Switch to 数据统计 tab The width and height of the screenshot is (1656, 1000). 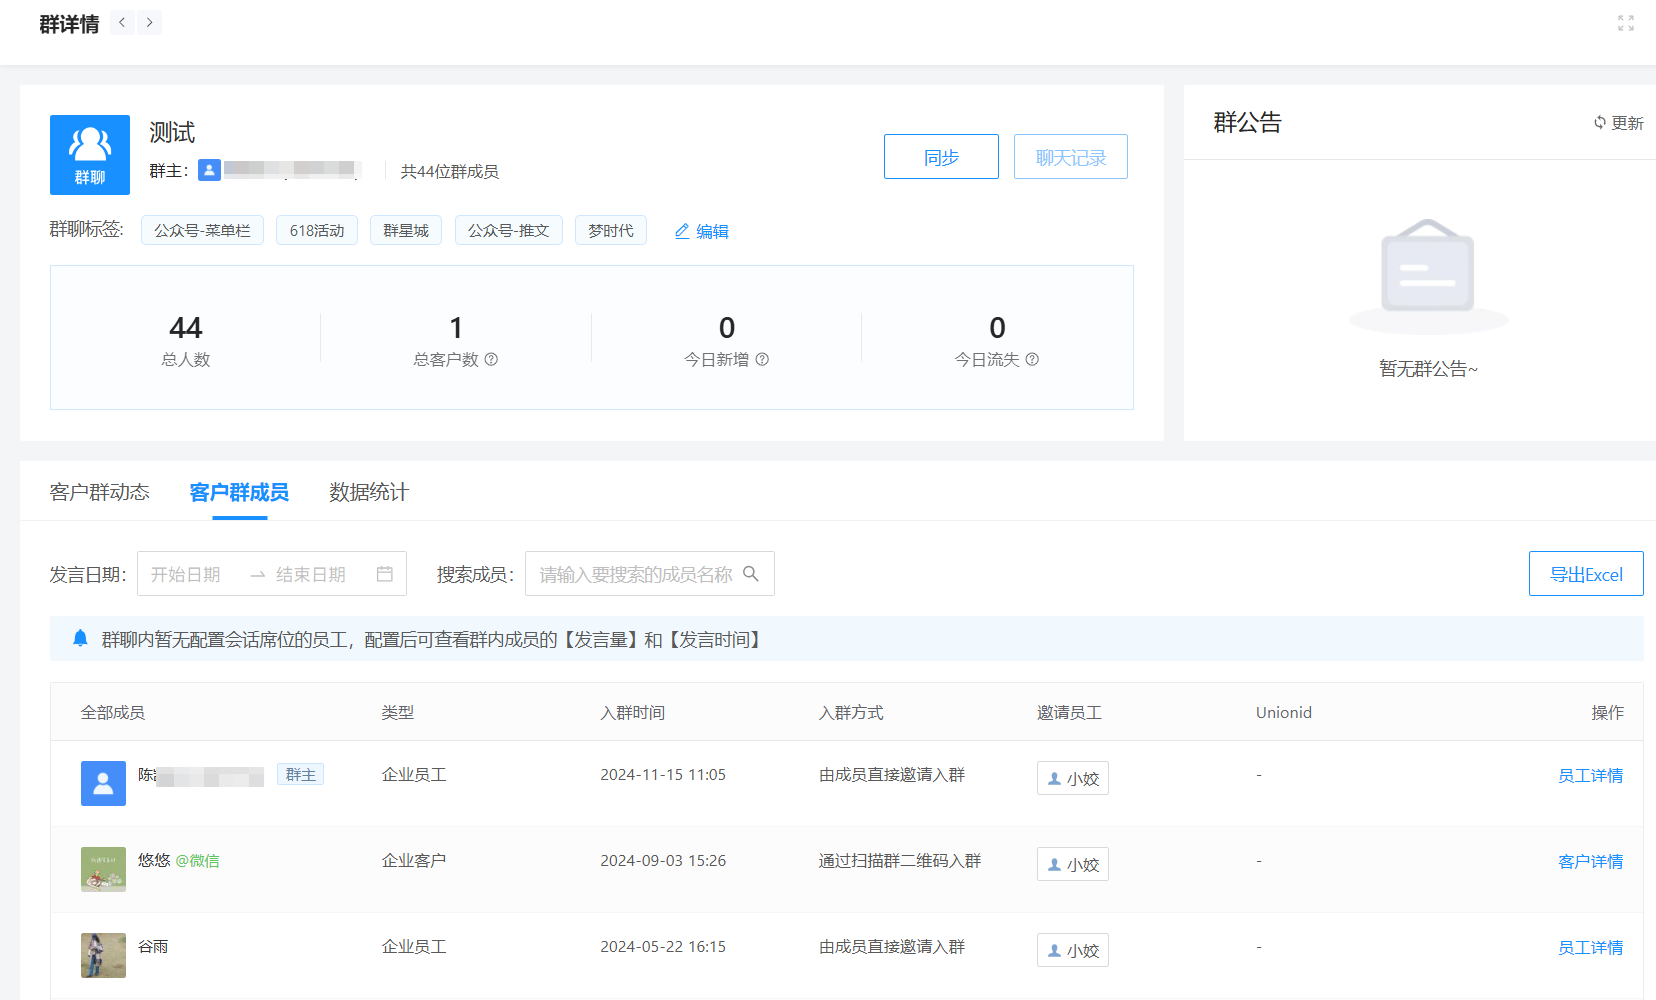click(369, 492)
